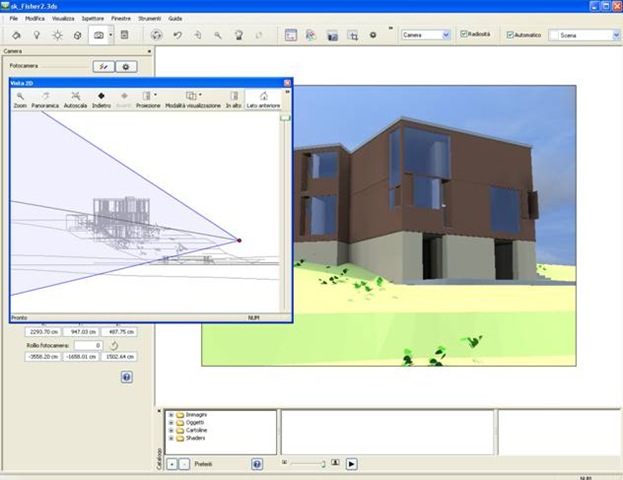The width and height of the screenshot is (623, 480).
Task: Open the Camera dropdown in toolbar
Action: tap(445, 35)
